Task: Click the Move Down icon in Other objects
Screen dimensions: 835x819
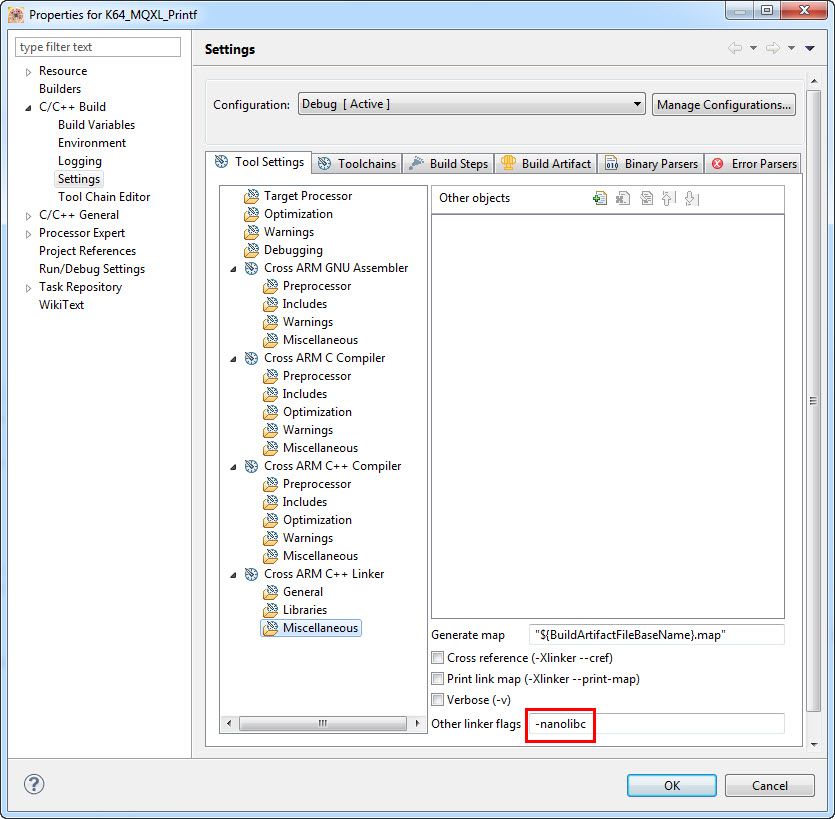Action: pos(691,199)
